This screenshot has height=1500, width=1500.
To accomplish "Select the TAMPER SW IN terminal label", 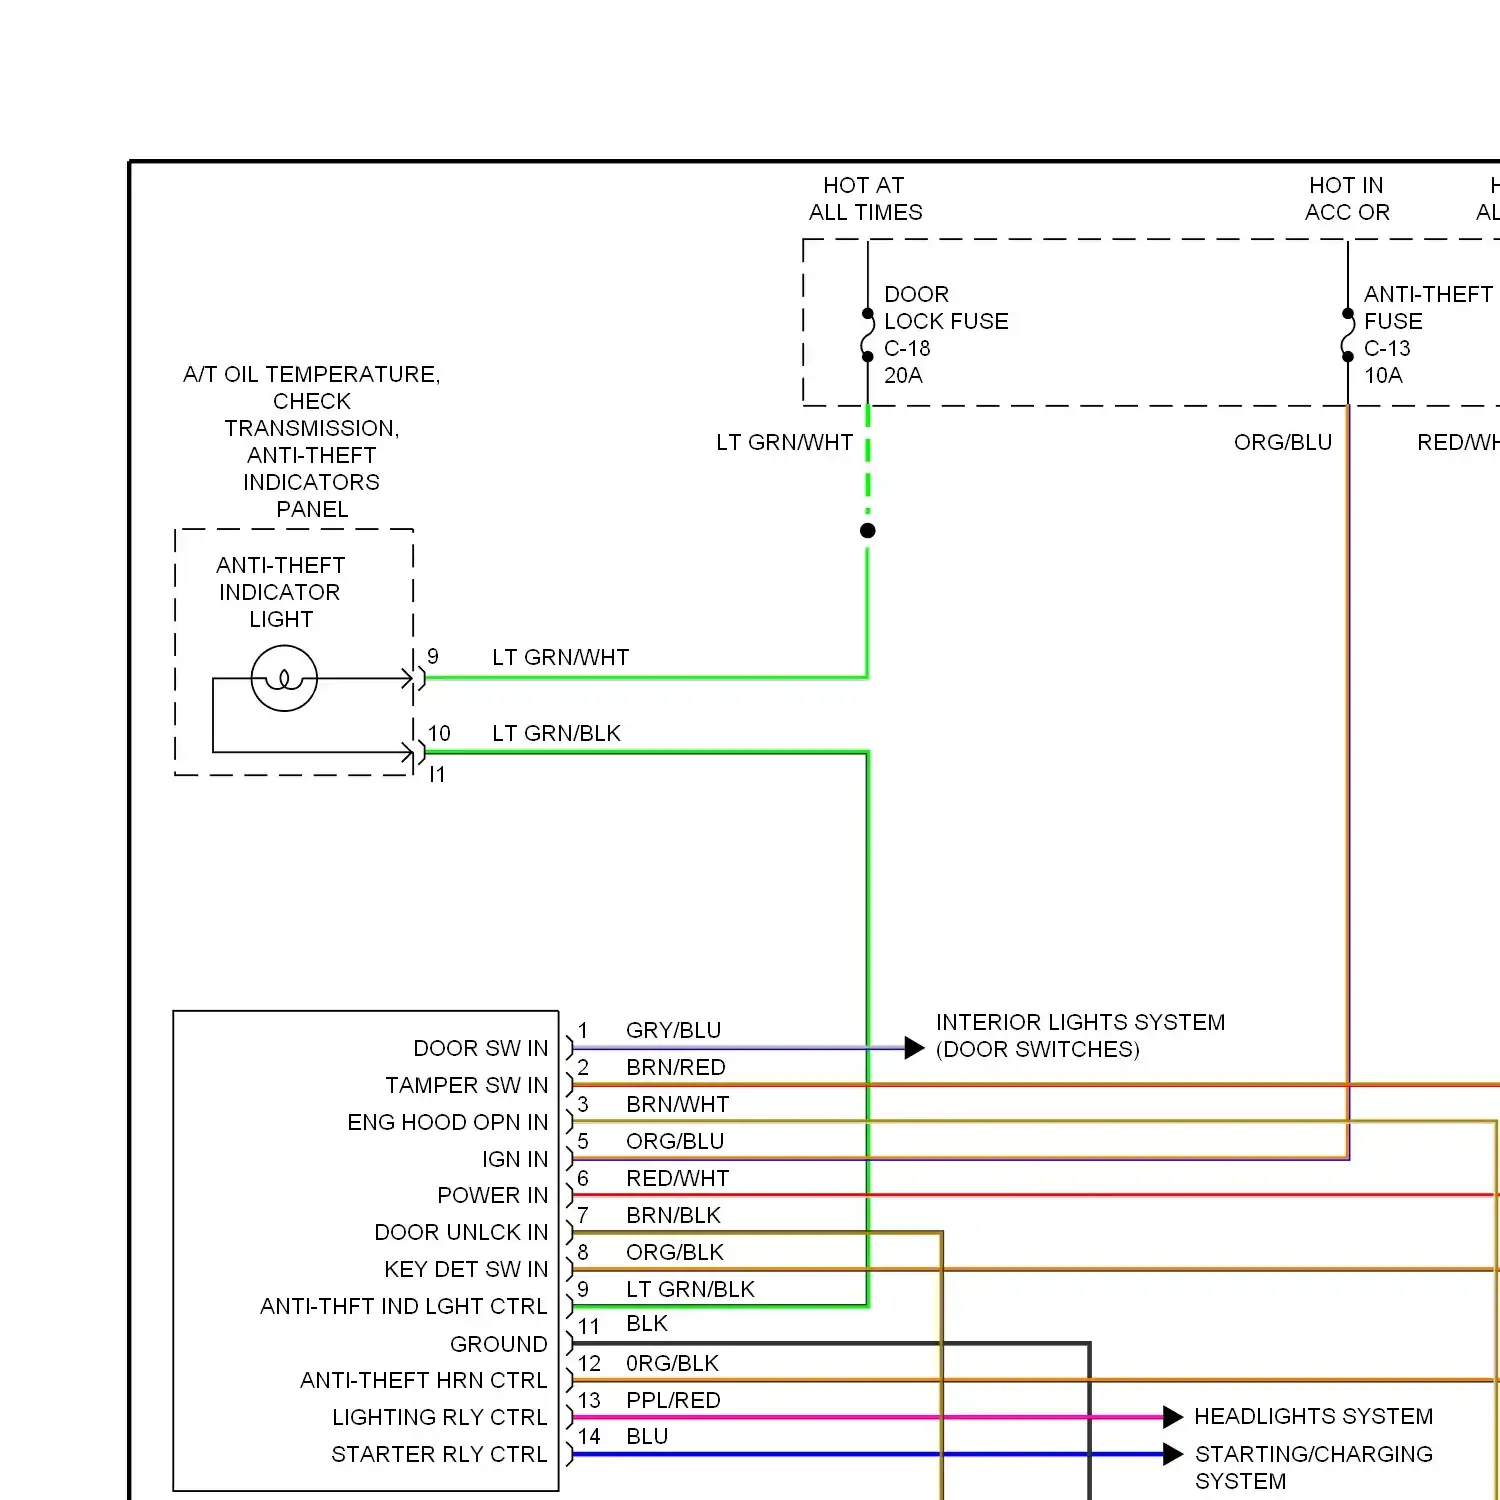I will point(467,1085).
